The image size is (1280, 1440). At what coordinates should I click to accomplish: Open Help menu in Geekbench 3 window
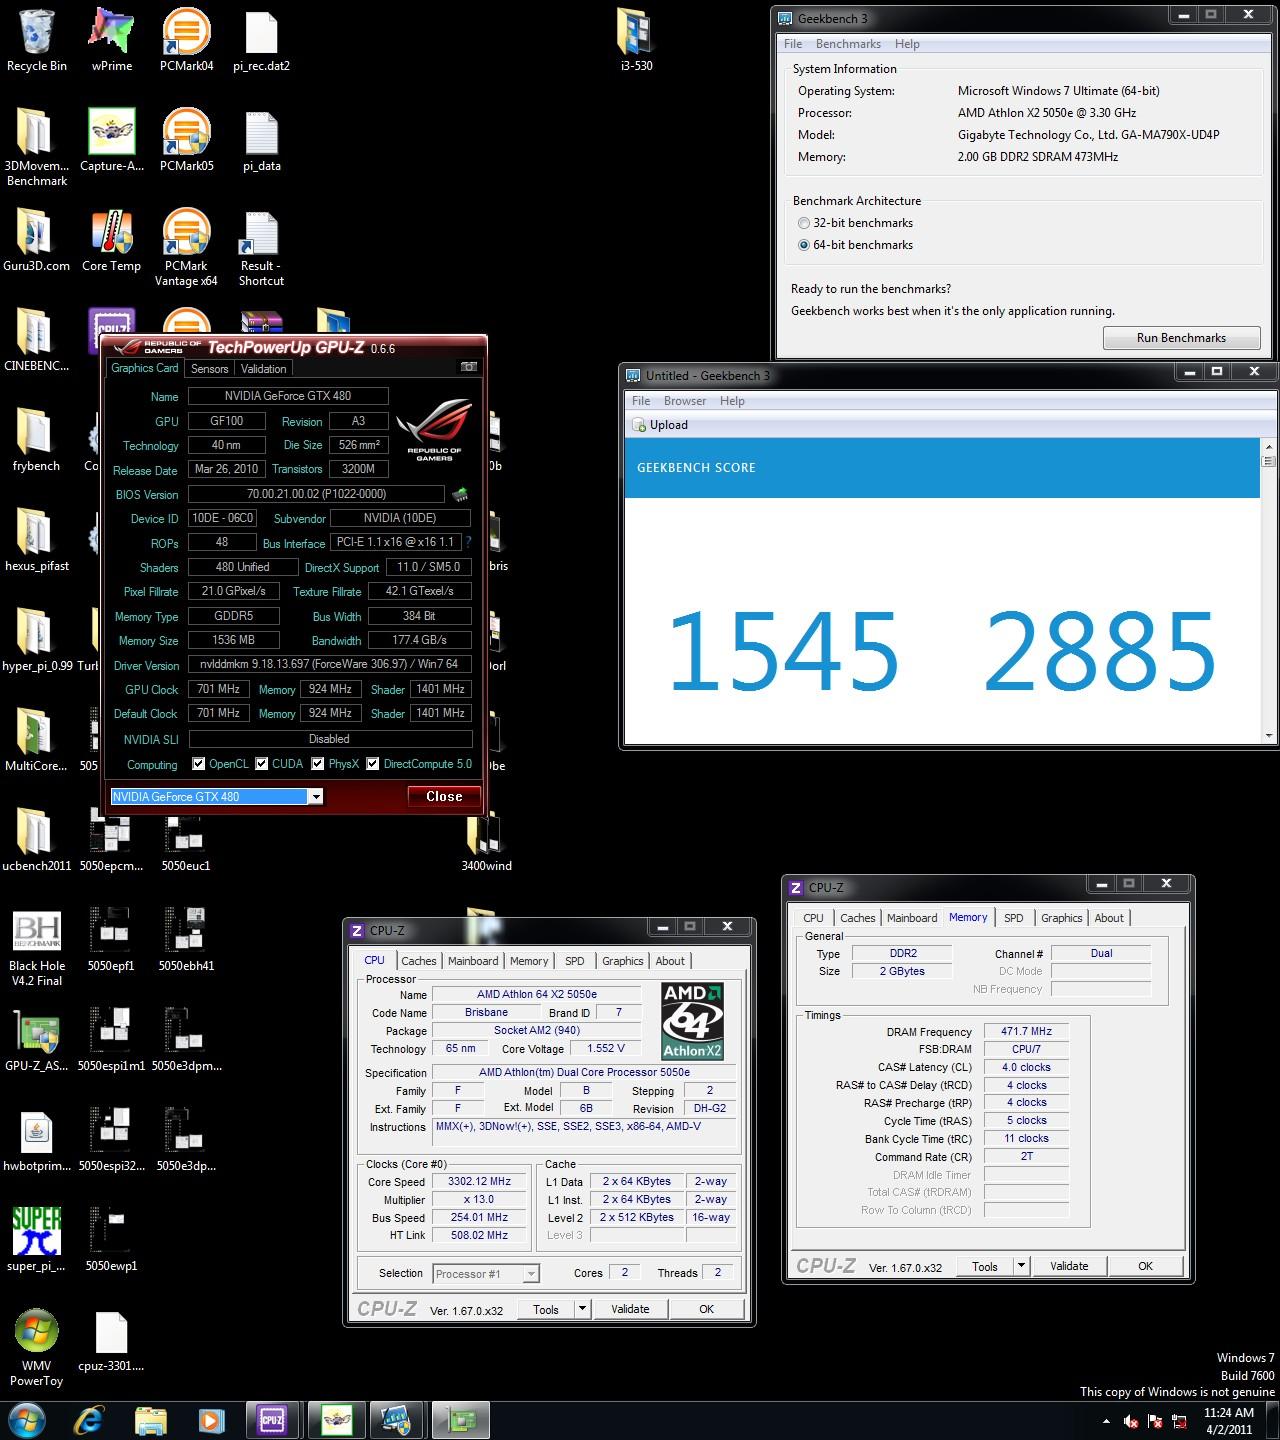point(907,44)
